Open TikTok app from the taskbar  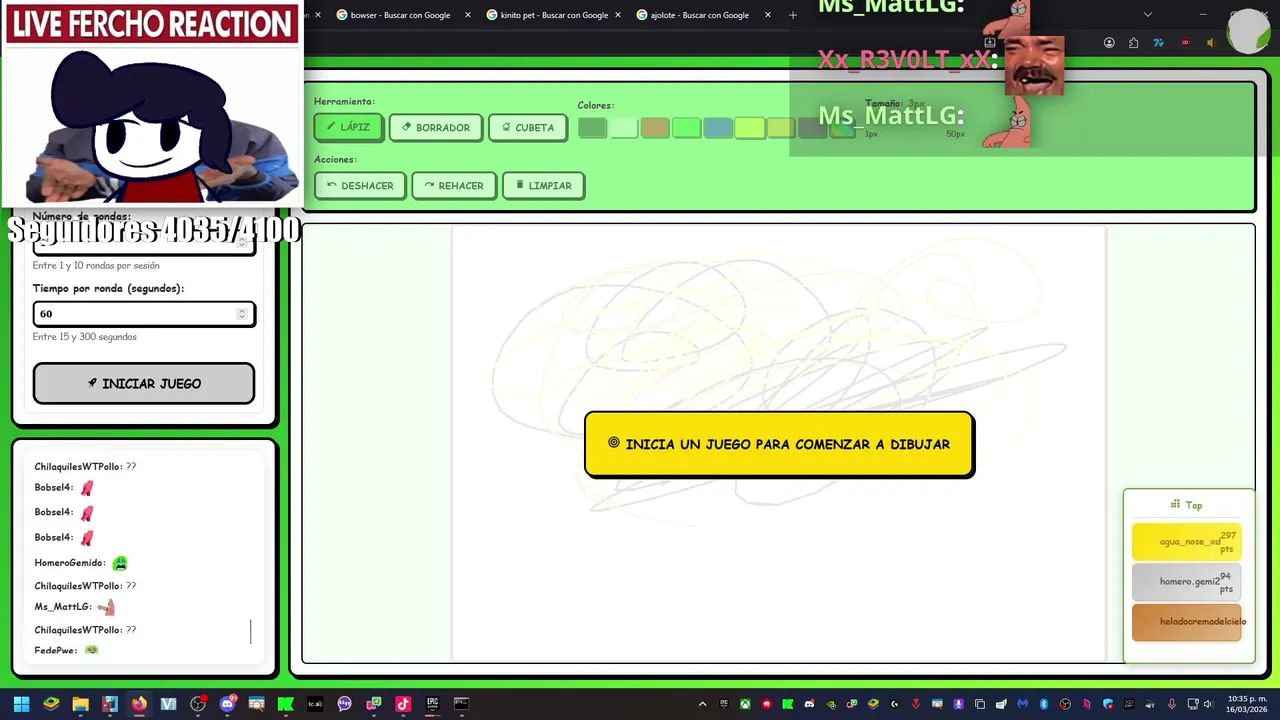[403, 704]
